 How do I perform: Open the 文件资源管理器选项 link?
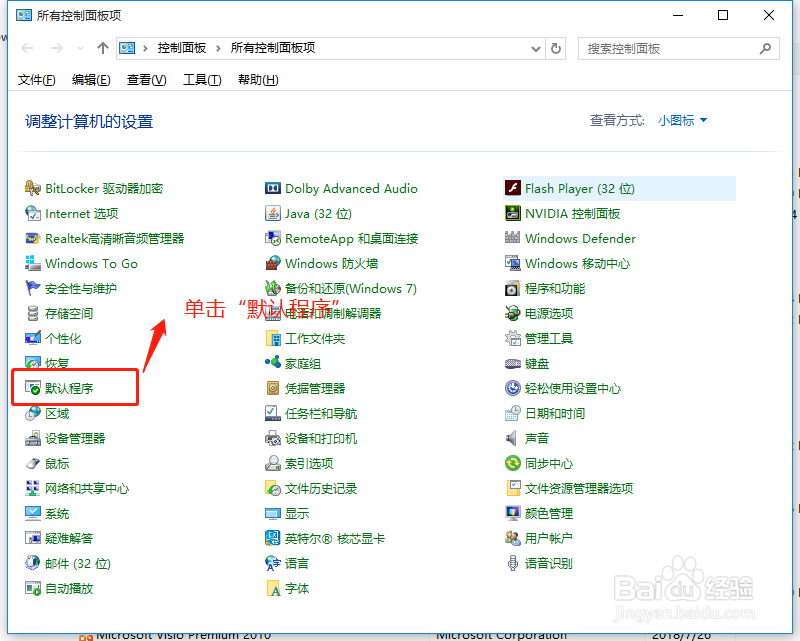579,488
